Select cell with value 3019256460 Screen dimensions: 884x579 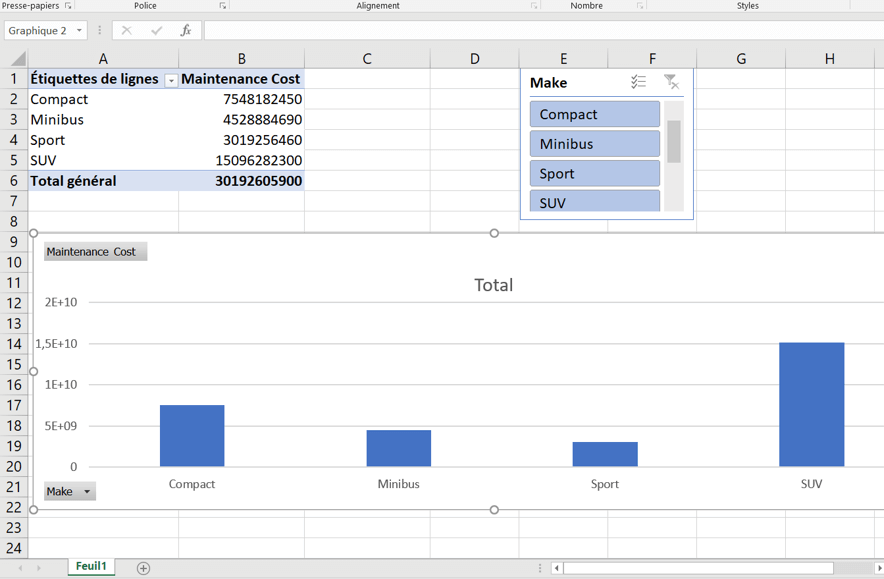[x=241, y=140]
